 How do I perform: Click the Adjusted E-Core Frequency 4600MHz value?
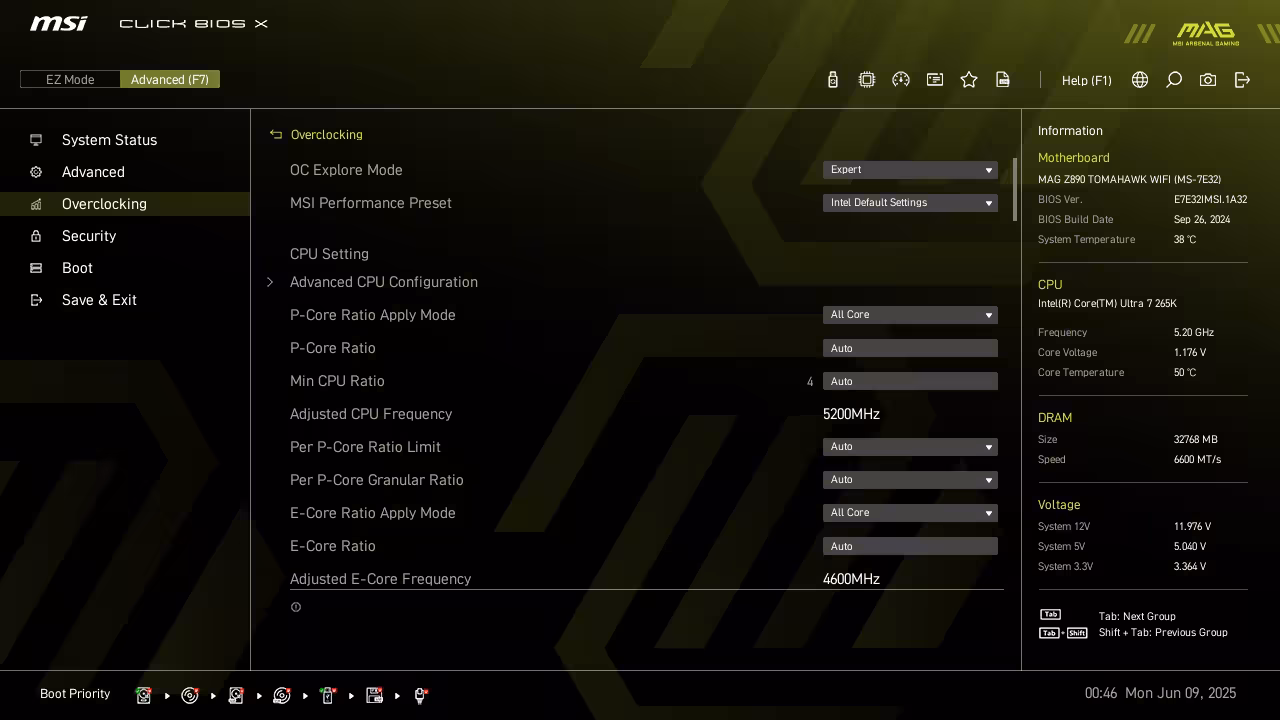[851, 579]
